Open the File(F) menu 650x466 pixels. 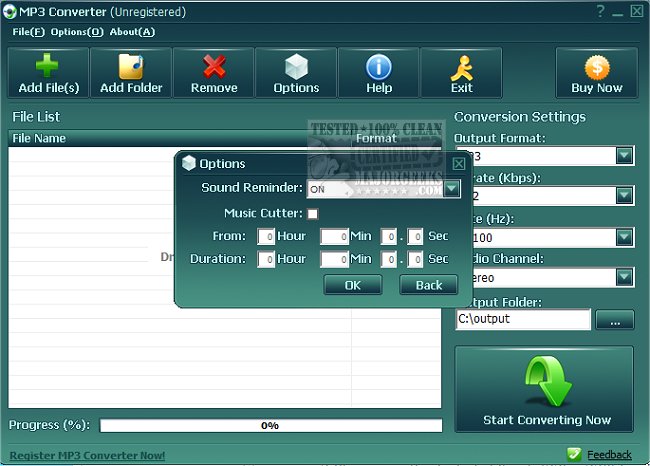tap(28, 32)
